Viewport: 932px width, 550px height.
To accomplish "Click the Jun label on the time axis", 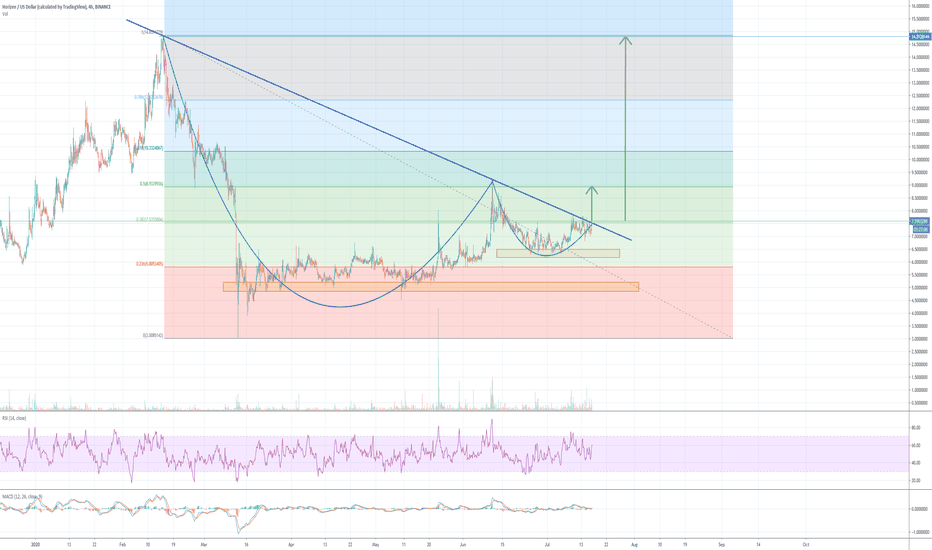I will click(463, 544).
